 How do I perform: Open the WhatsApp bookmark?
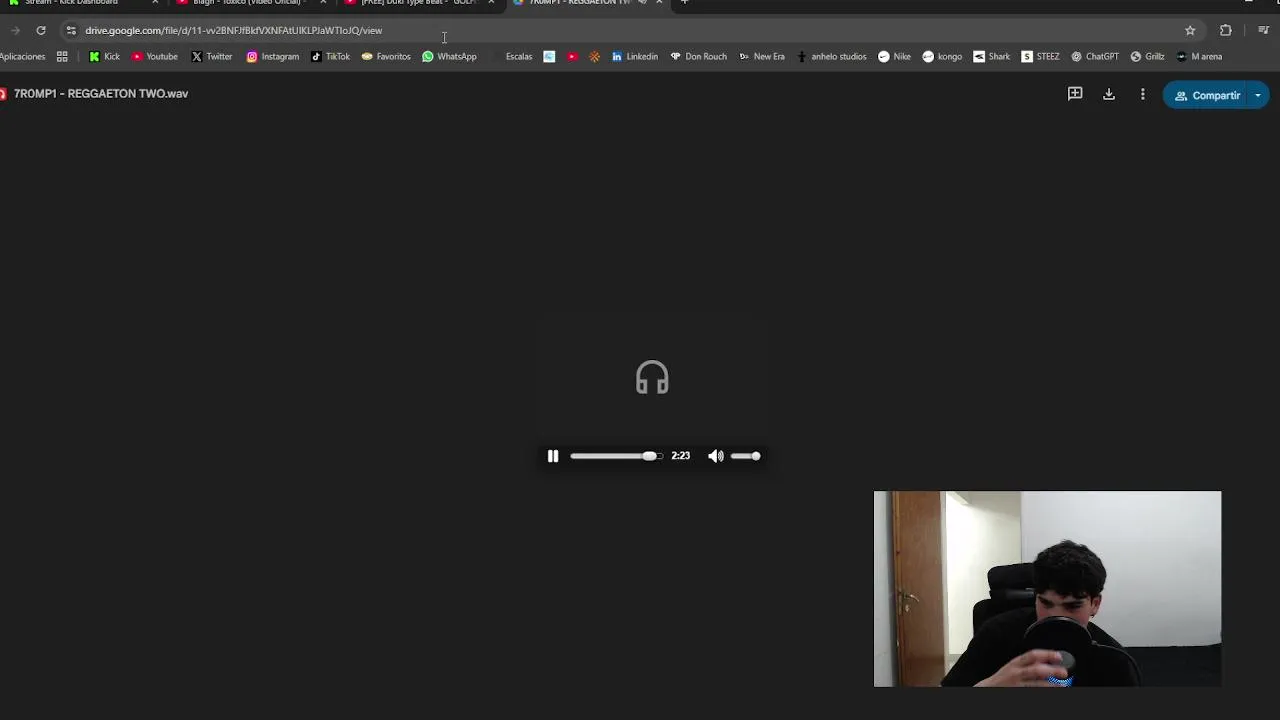[x=449, y=56]
